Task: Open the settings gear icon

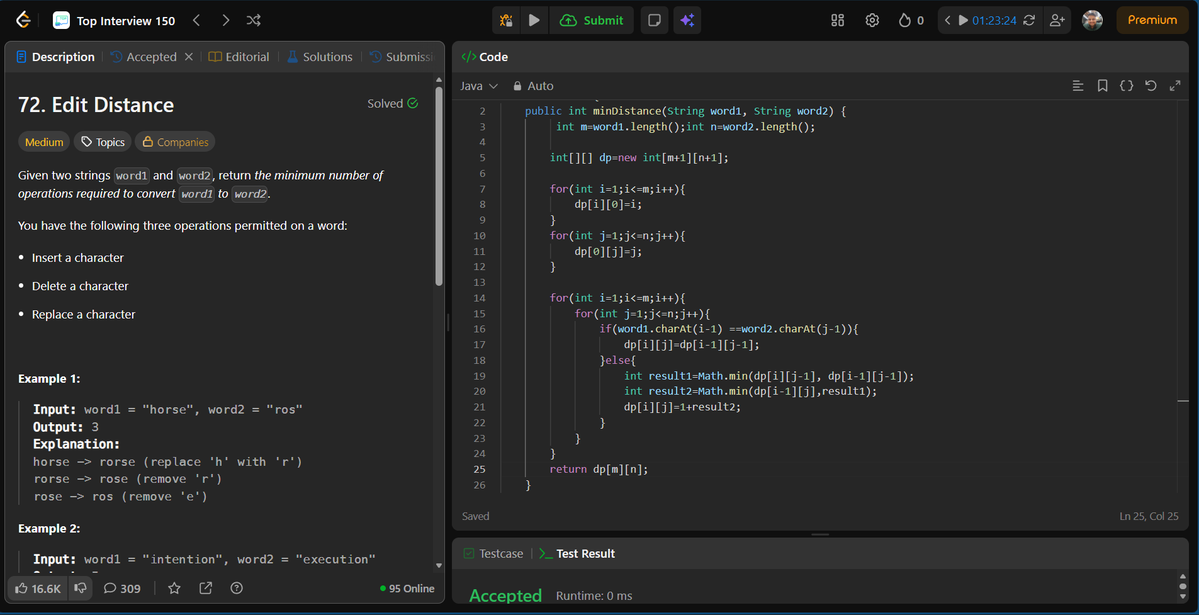Action: pyautogui.click(x=872, y=21)
